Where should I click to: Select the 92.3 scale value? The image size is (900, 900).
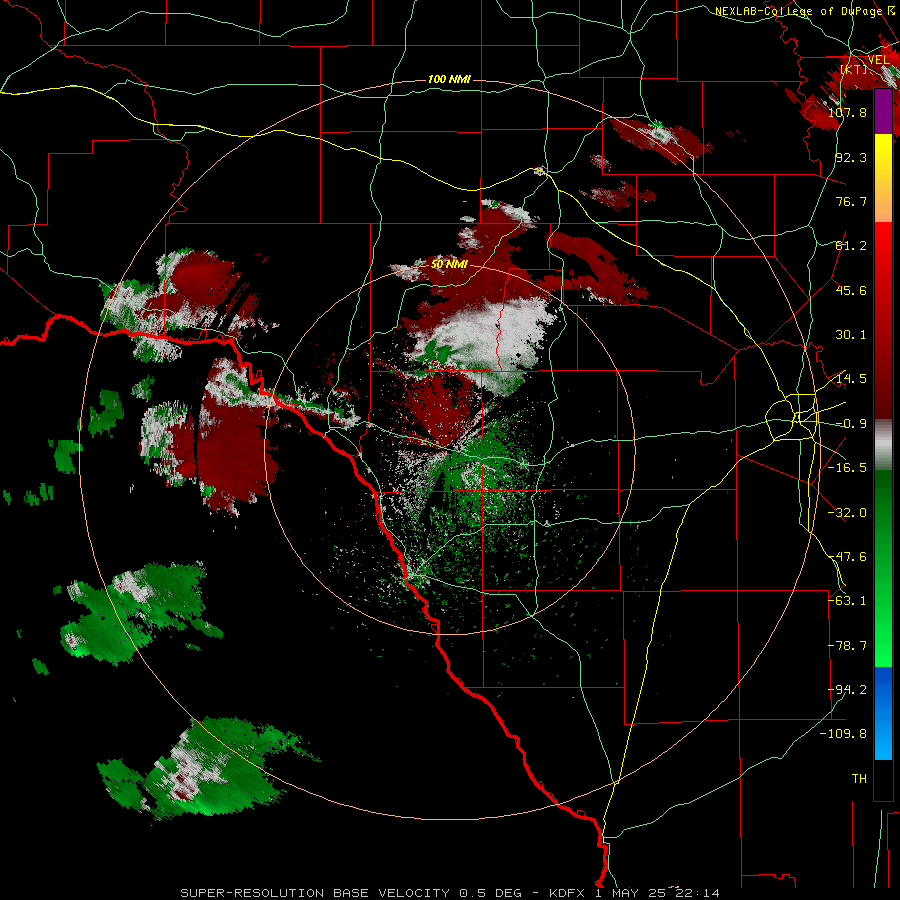pos(851,157)
